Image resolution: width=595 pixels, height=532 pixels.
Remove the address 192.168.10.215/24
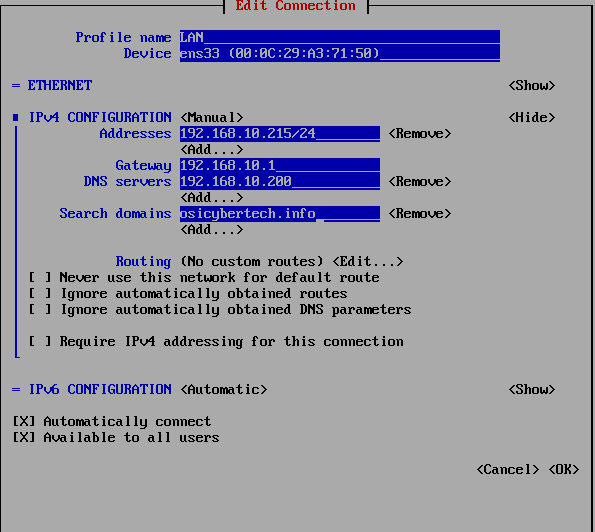[x=420, y=133]
